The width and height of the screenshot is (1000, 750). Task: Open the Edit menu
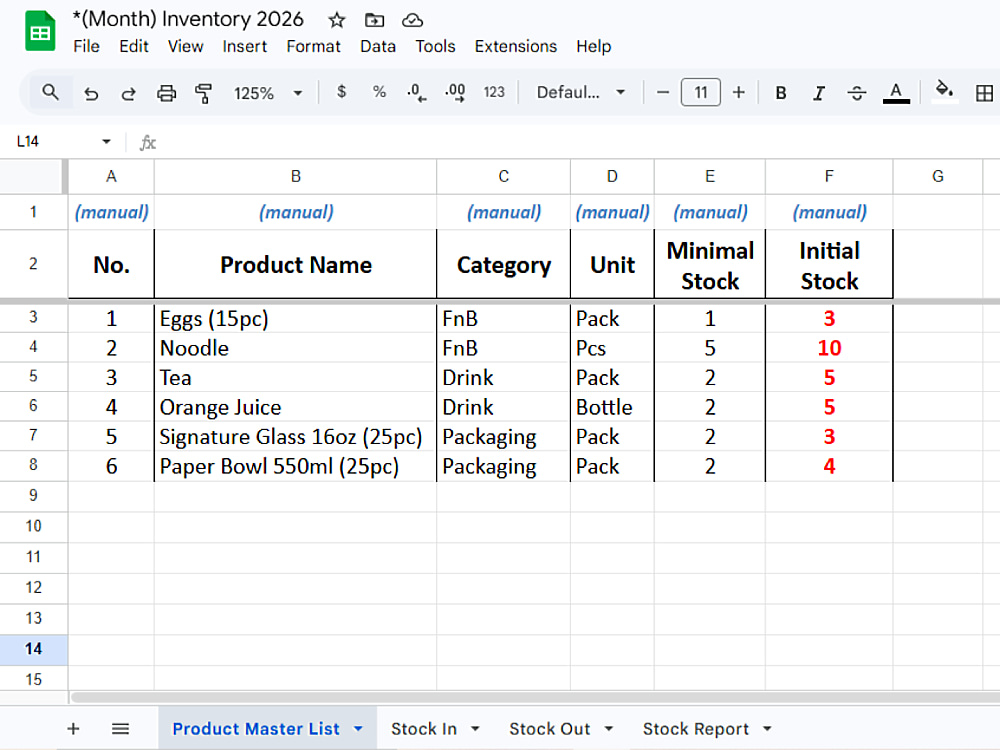click(x=134, y=47)
